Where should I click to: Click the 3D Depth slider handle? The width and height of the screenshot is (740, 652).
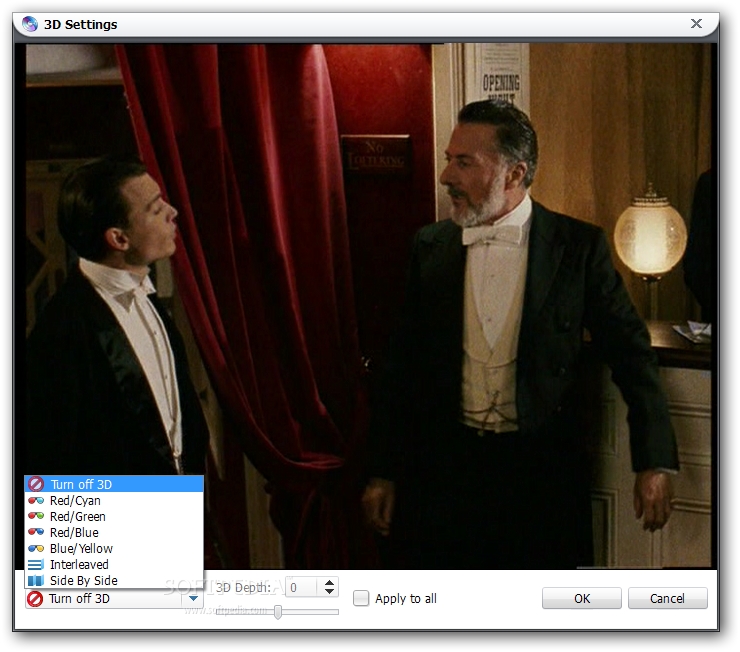point(278,612)
